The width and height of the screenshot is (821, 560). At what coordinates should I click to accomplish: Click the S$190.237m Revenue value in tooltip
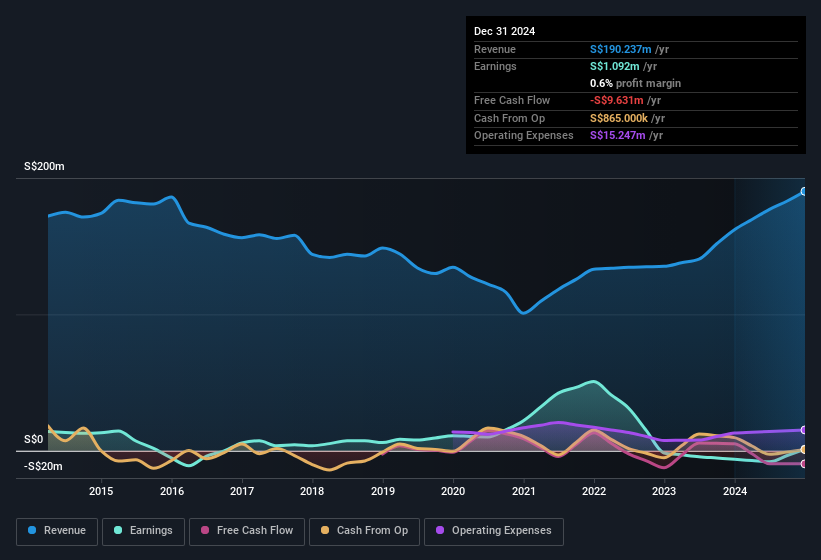pyautogui.click(x=620, y=49)
